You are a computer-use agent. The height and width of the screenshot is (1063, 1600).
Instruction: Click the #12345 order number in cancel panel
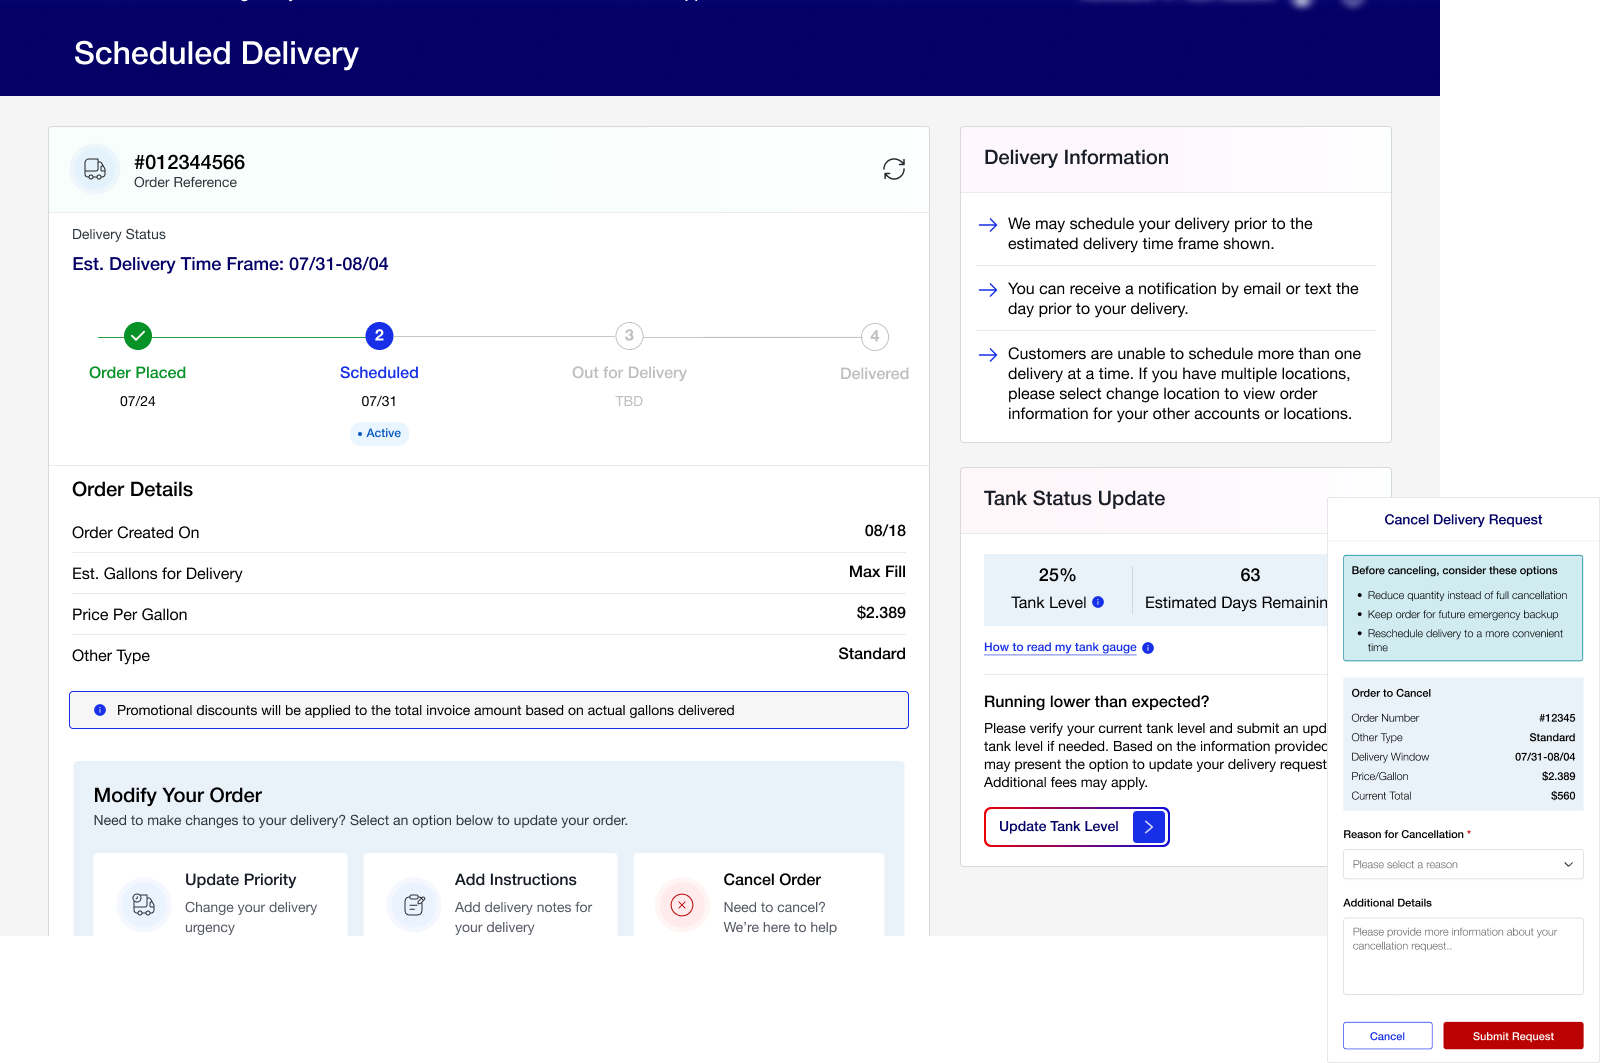1557,718
